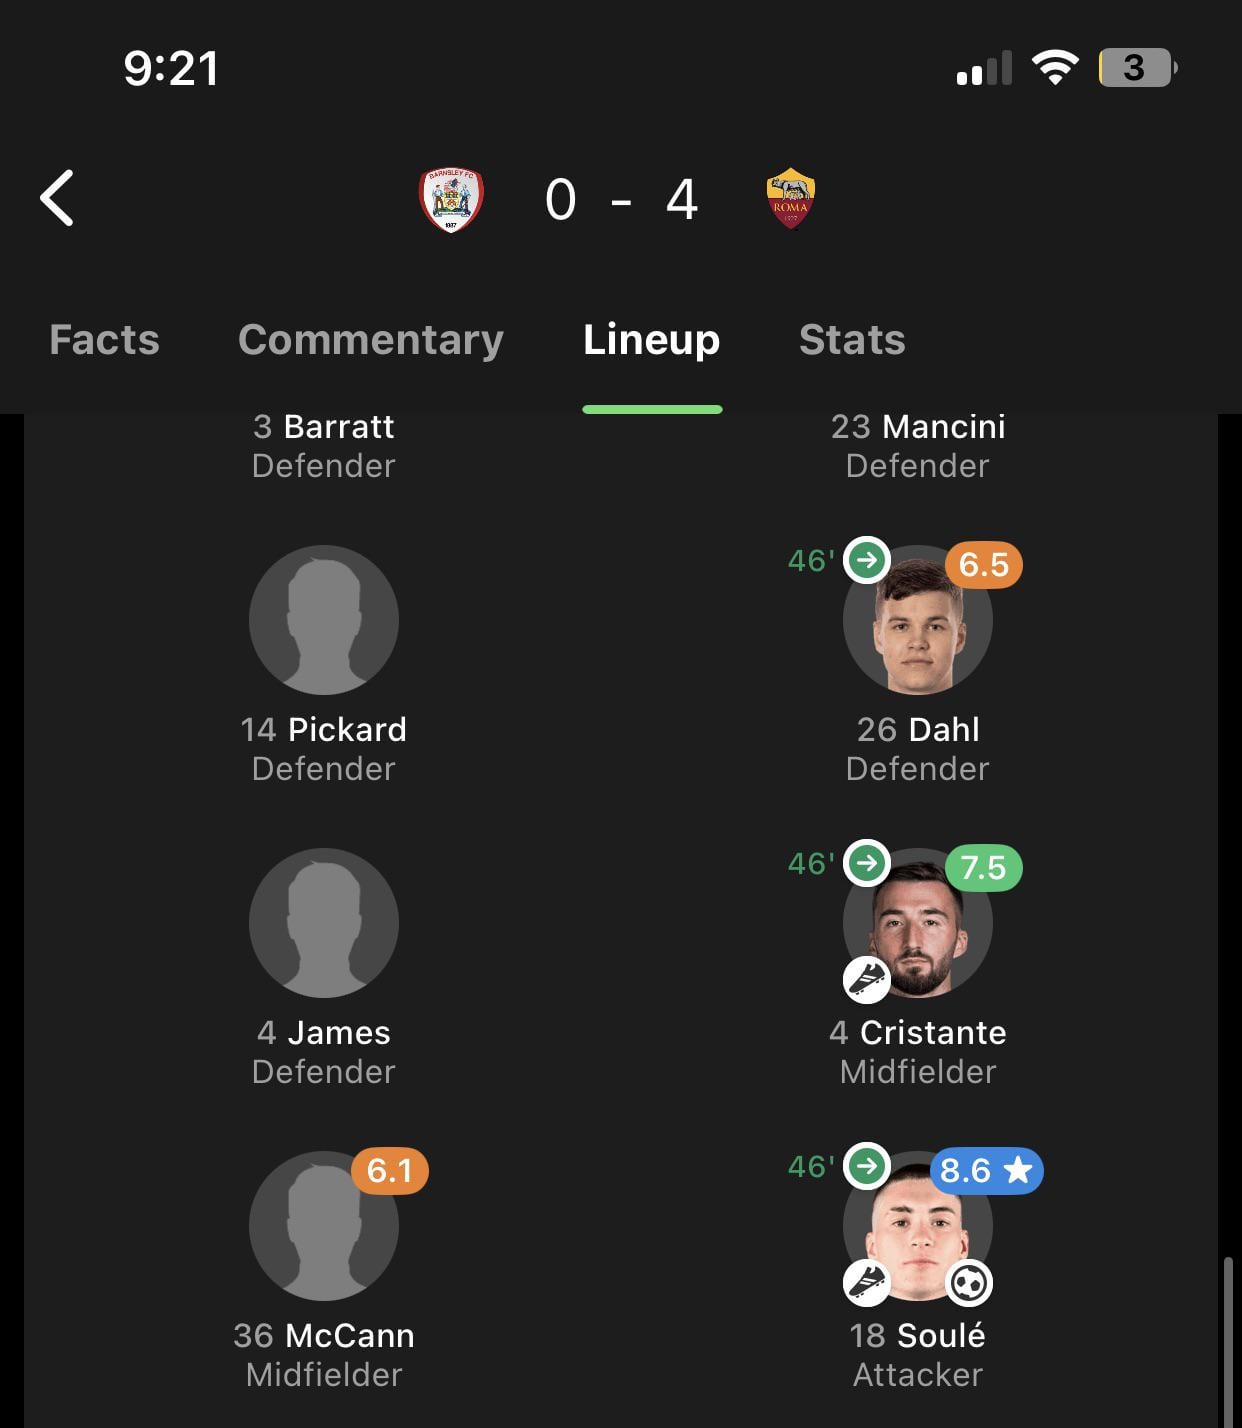Viewport: 1242px width, 1428px height.
Task: Tap Soulé's goal ball icon
Action: [x=968, y=1283]
